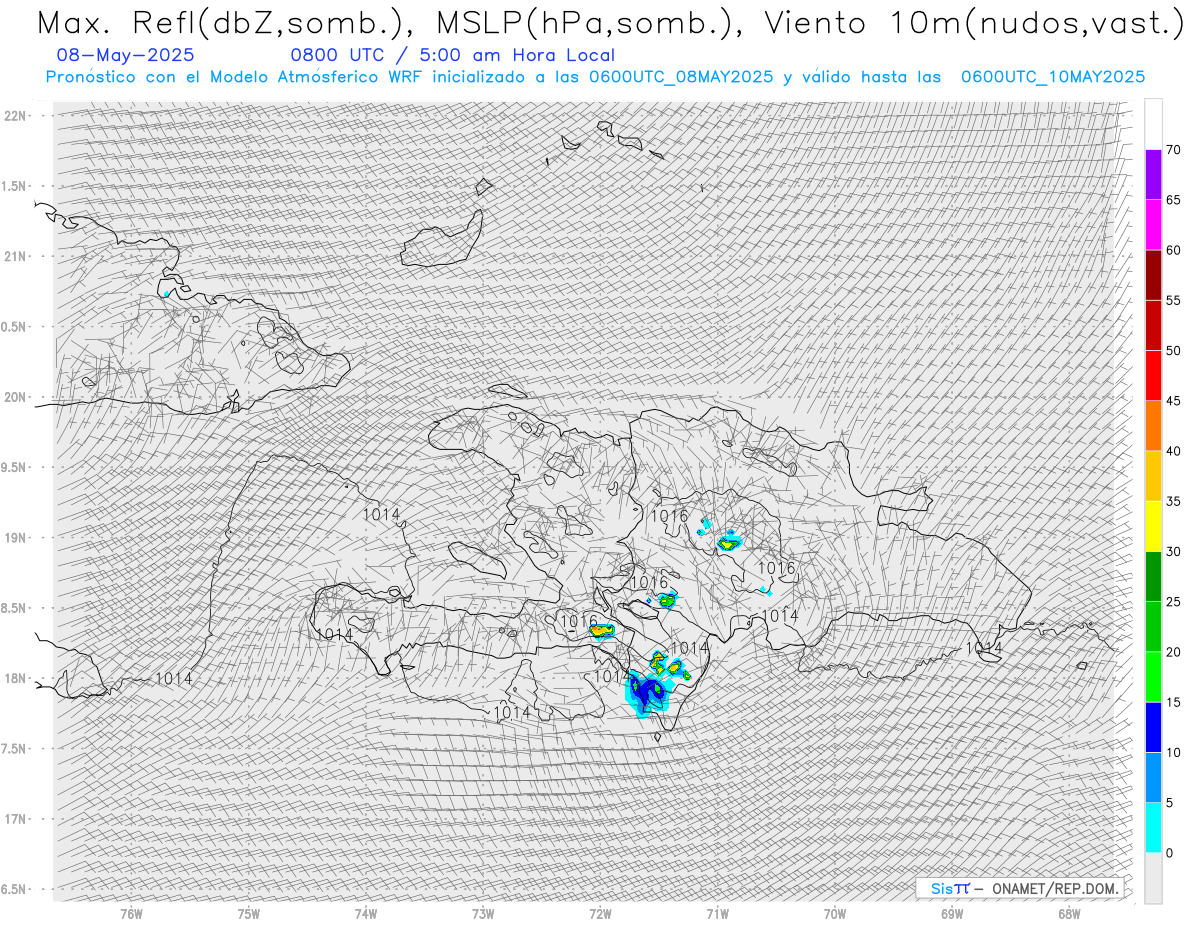Select the light blue 5–10 dBZ swatch
This screenshot has width=1200, height=927.
point(1153,777)
